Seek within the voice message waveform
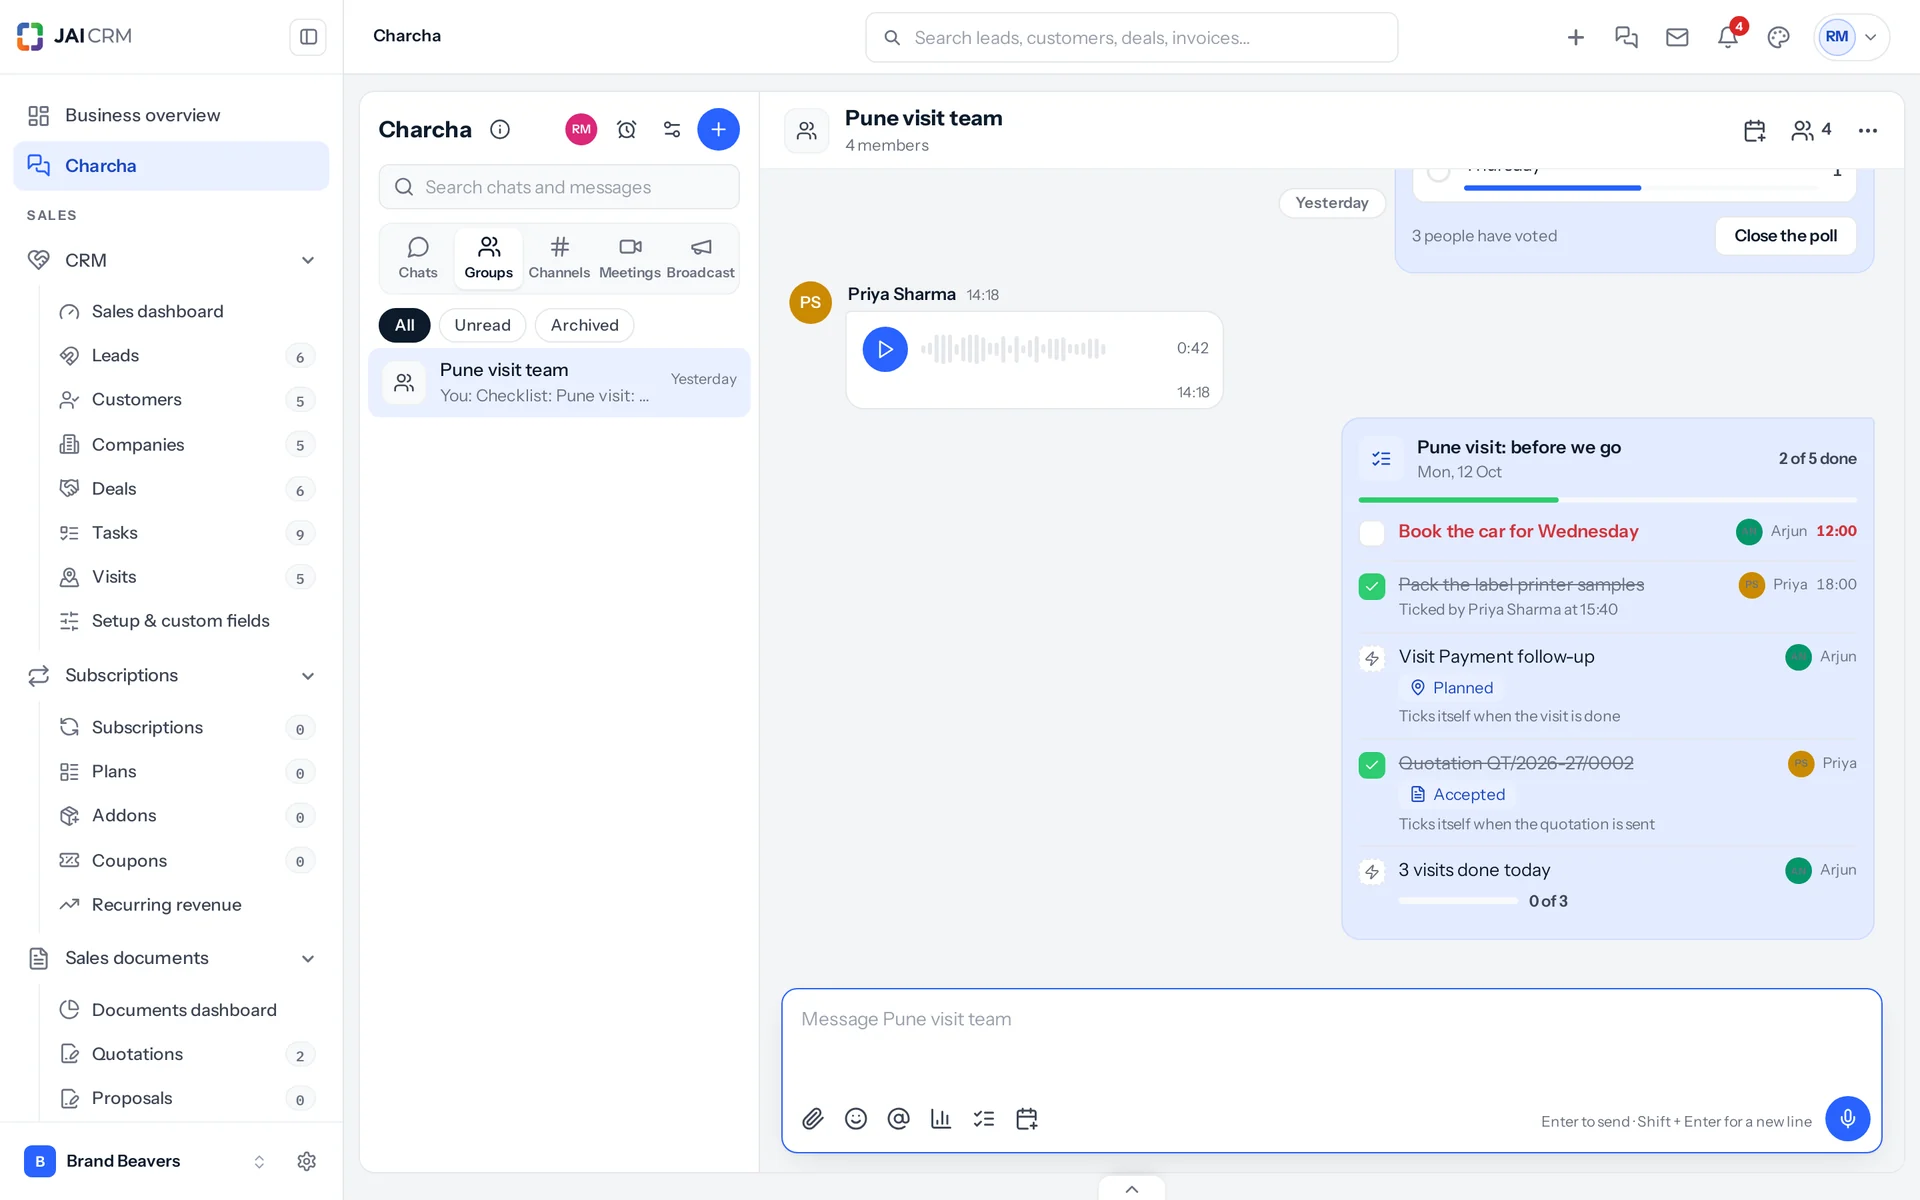The width and height of the screenshot is (1920, 1200). (1013, 349)
